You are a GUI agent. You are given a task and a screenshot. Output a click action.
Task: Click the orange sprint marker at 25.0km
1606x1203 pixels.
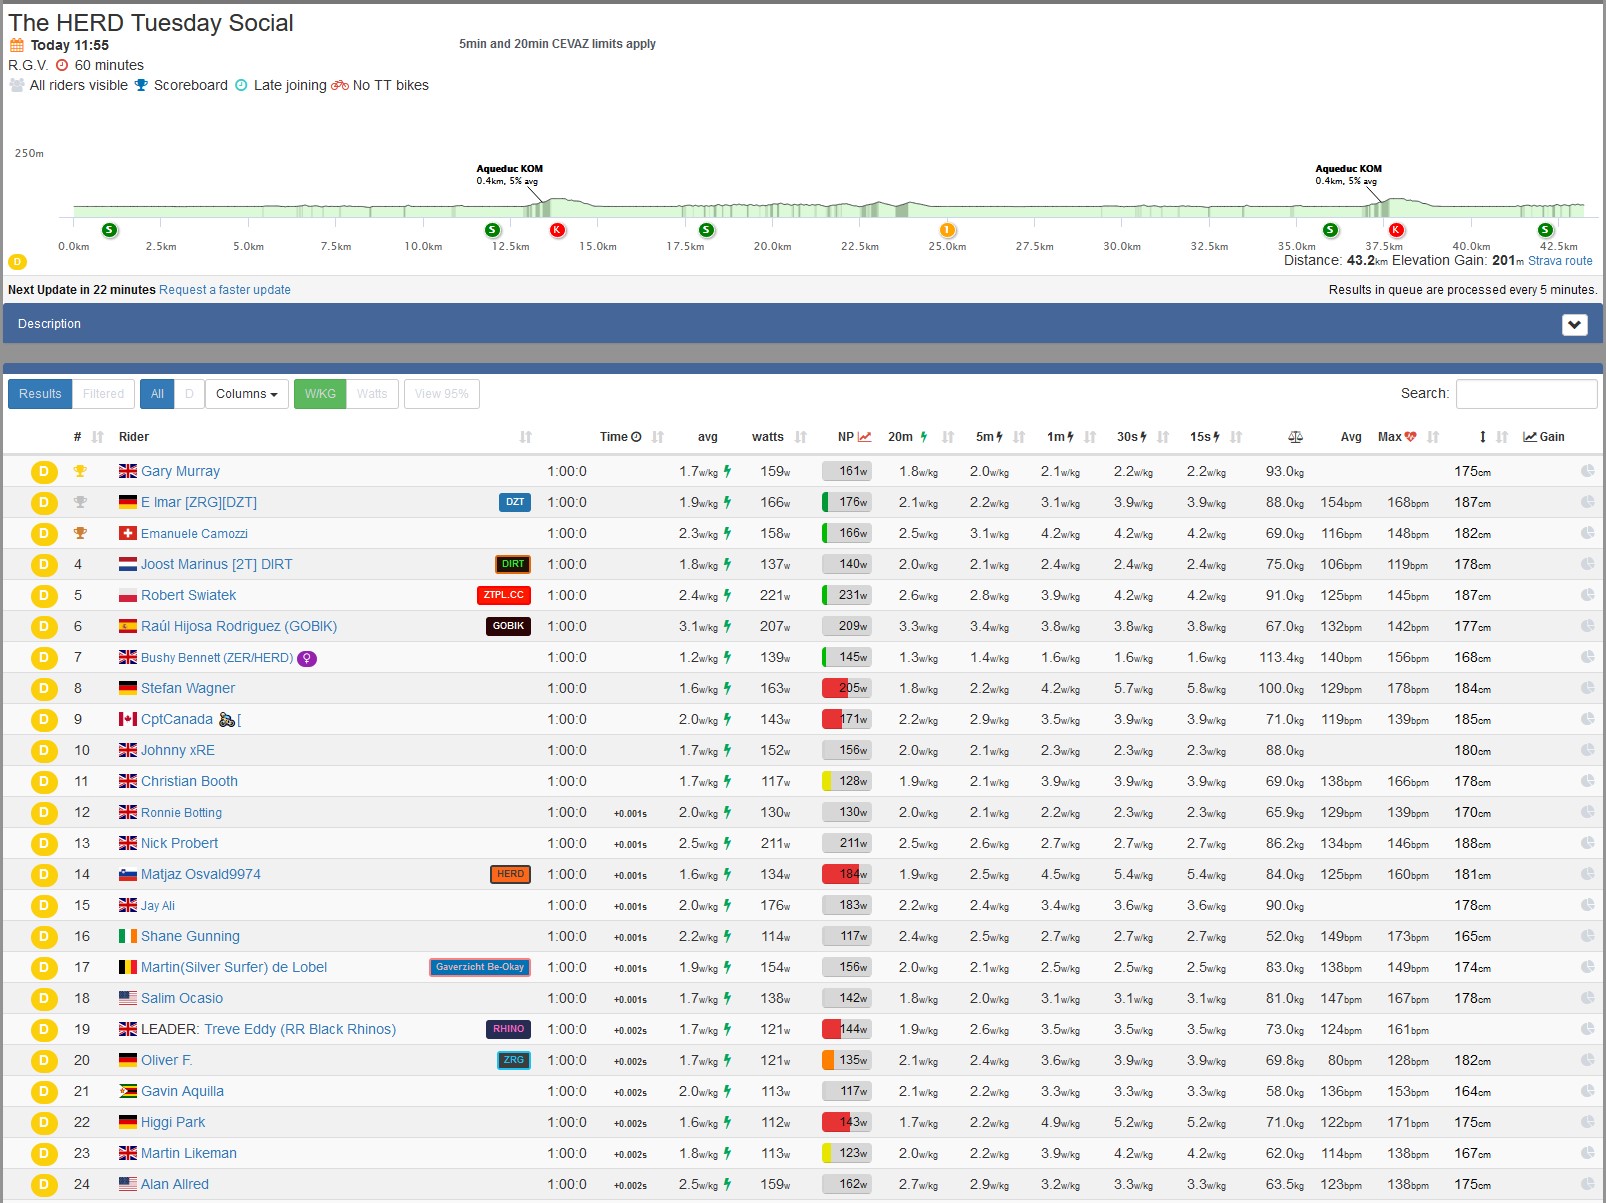tap(947, 230)
